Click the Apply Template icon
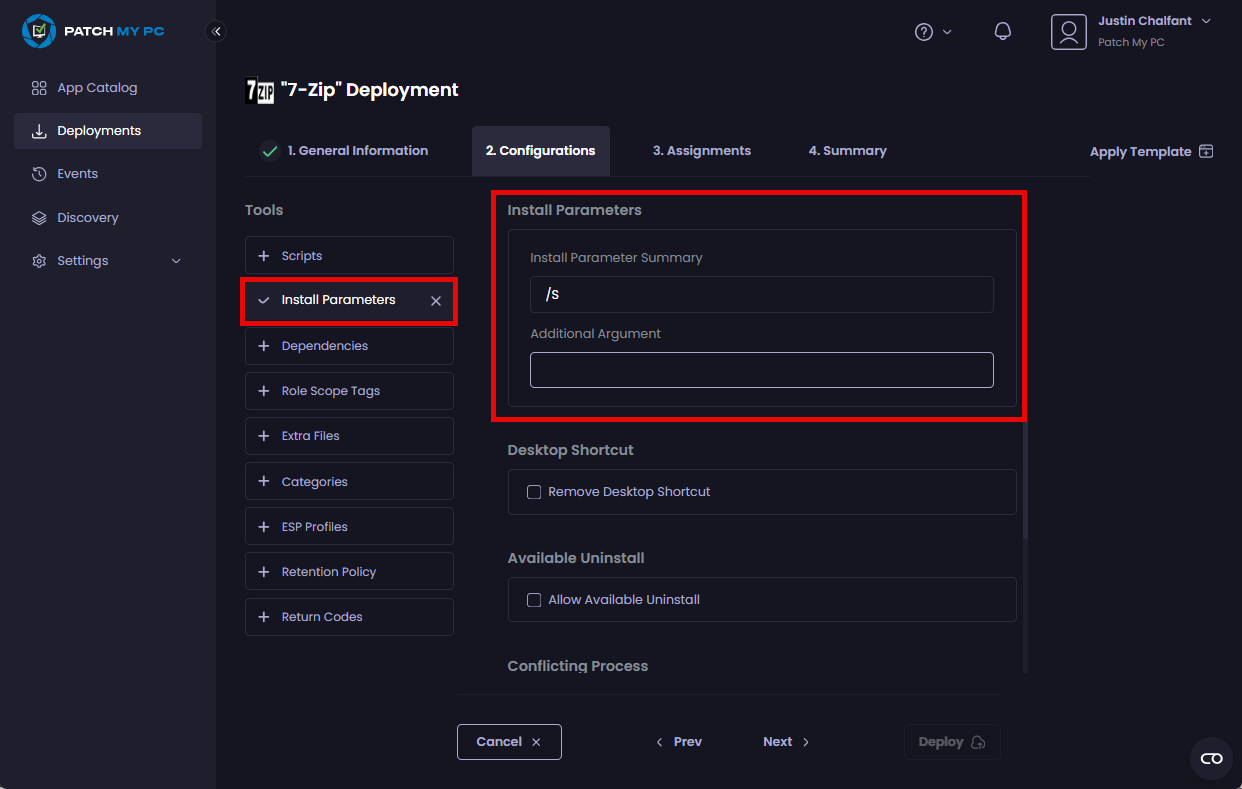1242x789 pixels. tap(1206, 151)
